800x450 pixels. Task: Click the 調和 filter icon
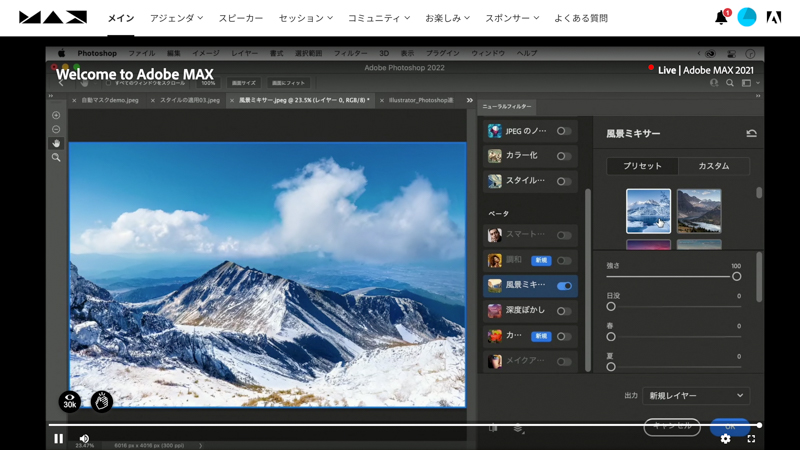coord(494,260)
